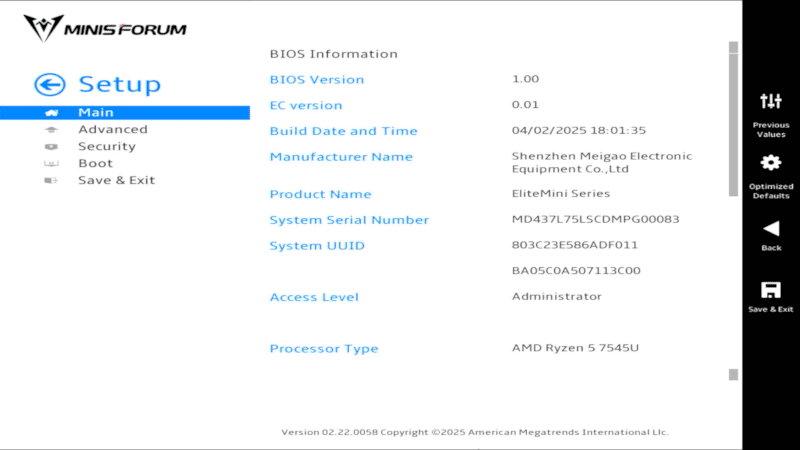Click the Security menu icon in sidebar
The height and width of the screenshot is (450, 800).
click(51, 147)
